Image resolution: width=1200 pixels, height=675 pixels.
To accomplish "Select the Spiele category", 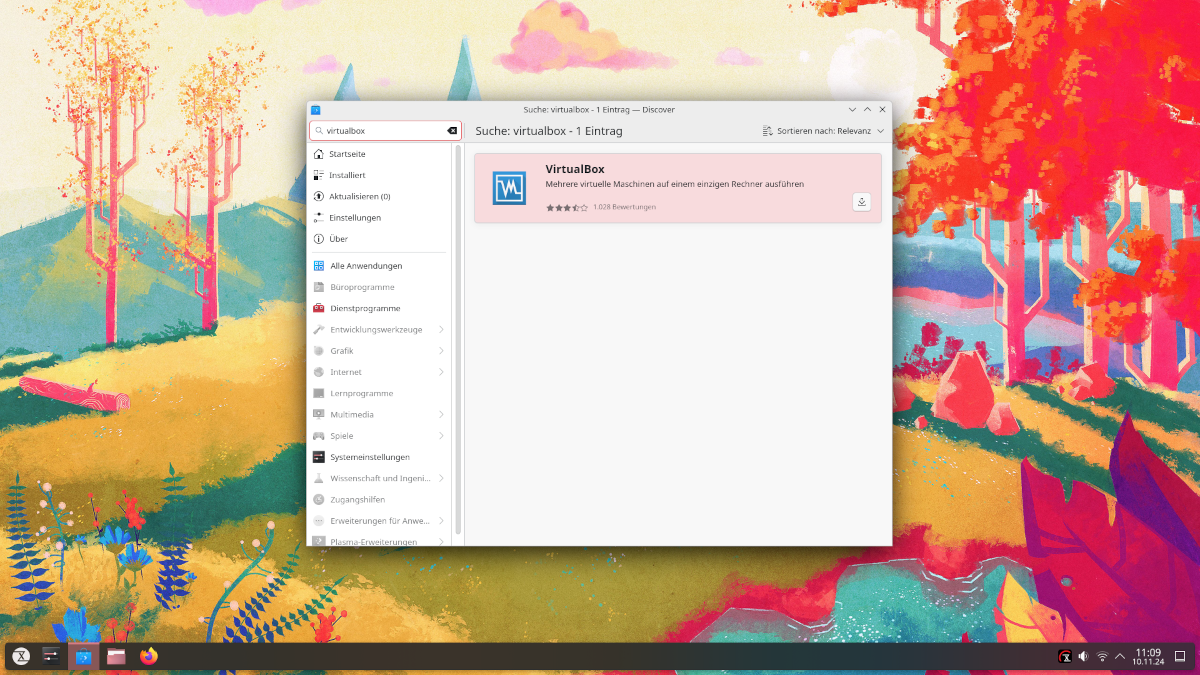I will (380, 436).
